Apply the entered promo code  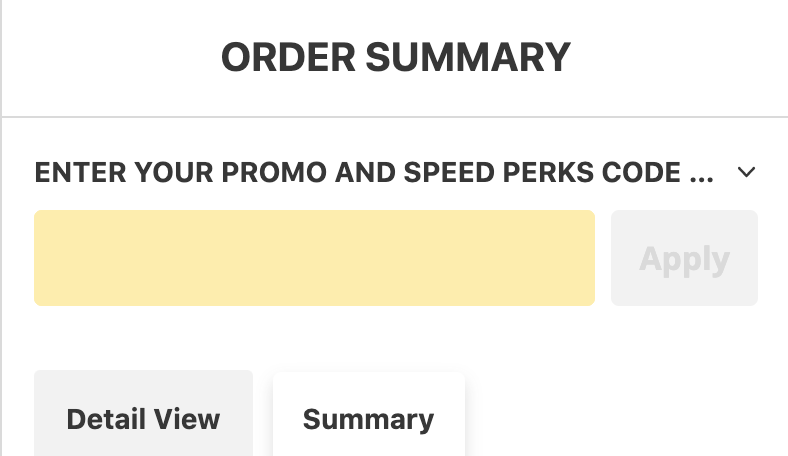[x=684, y=258]
